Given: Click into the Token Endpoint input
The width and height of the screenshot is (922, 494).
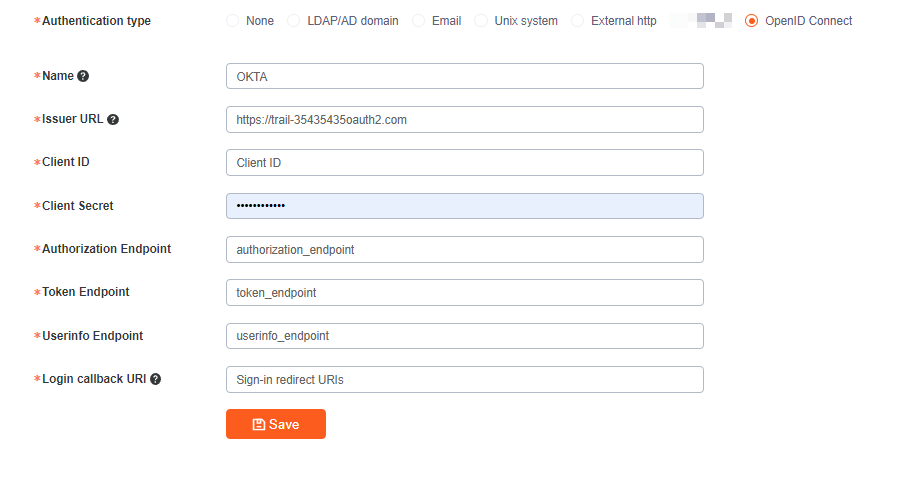Looking at the screenshot, I should 465,292.
